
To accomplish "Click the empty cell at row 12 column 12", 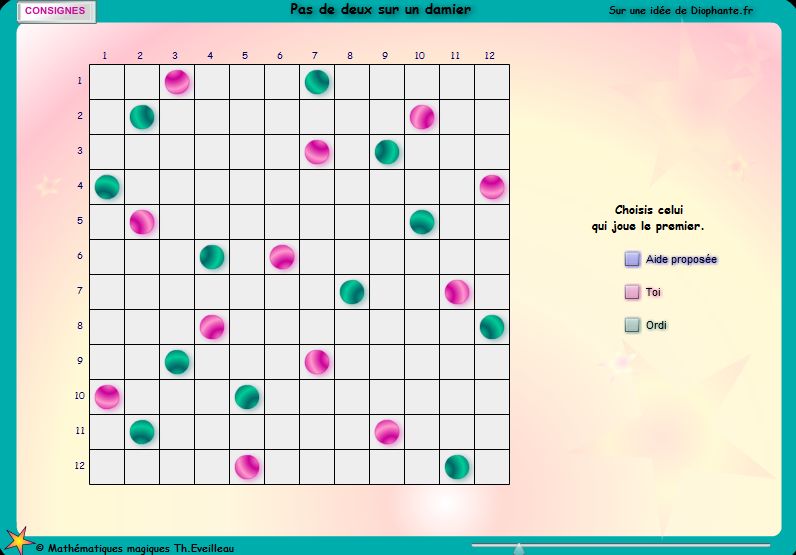I will 492,468.
